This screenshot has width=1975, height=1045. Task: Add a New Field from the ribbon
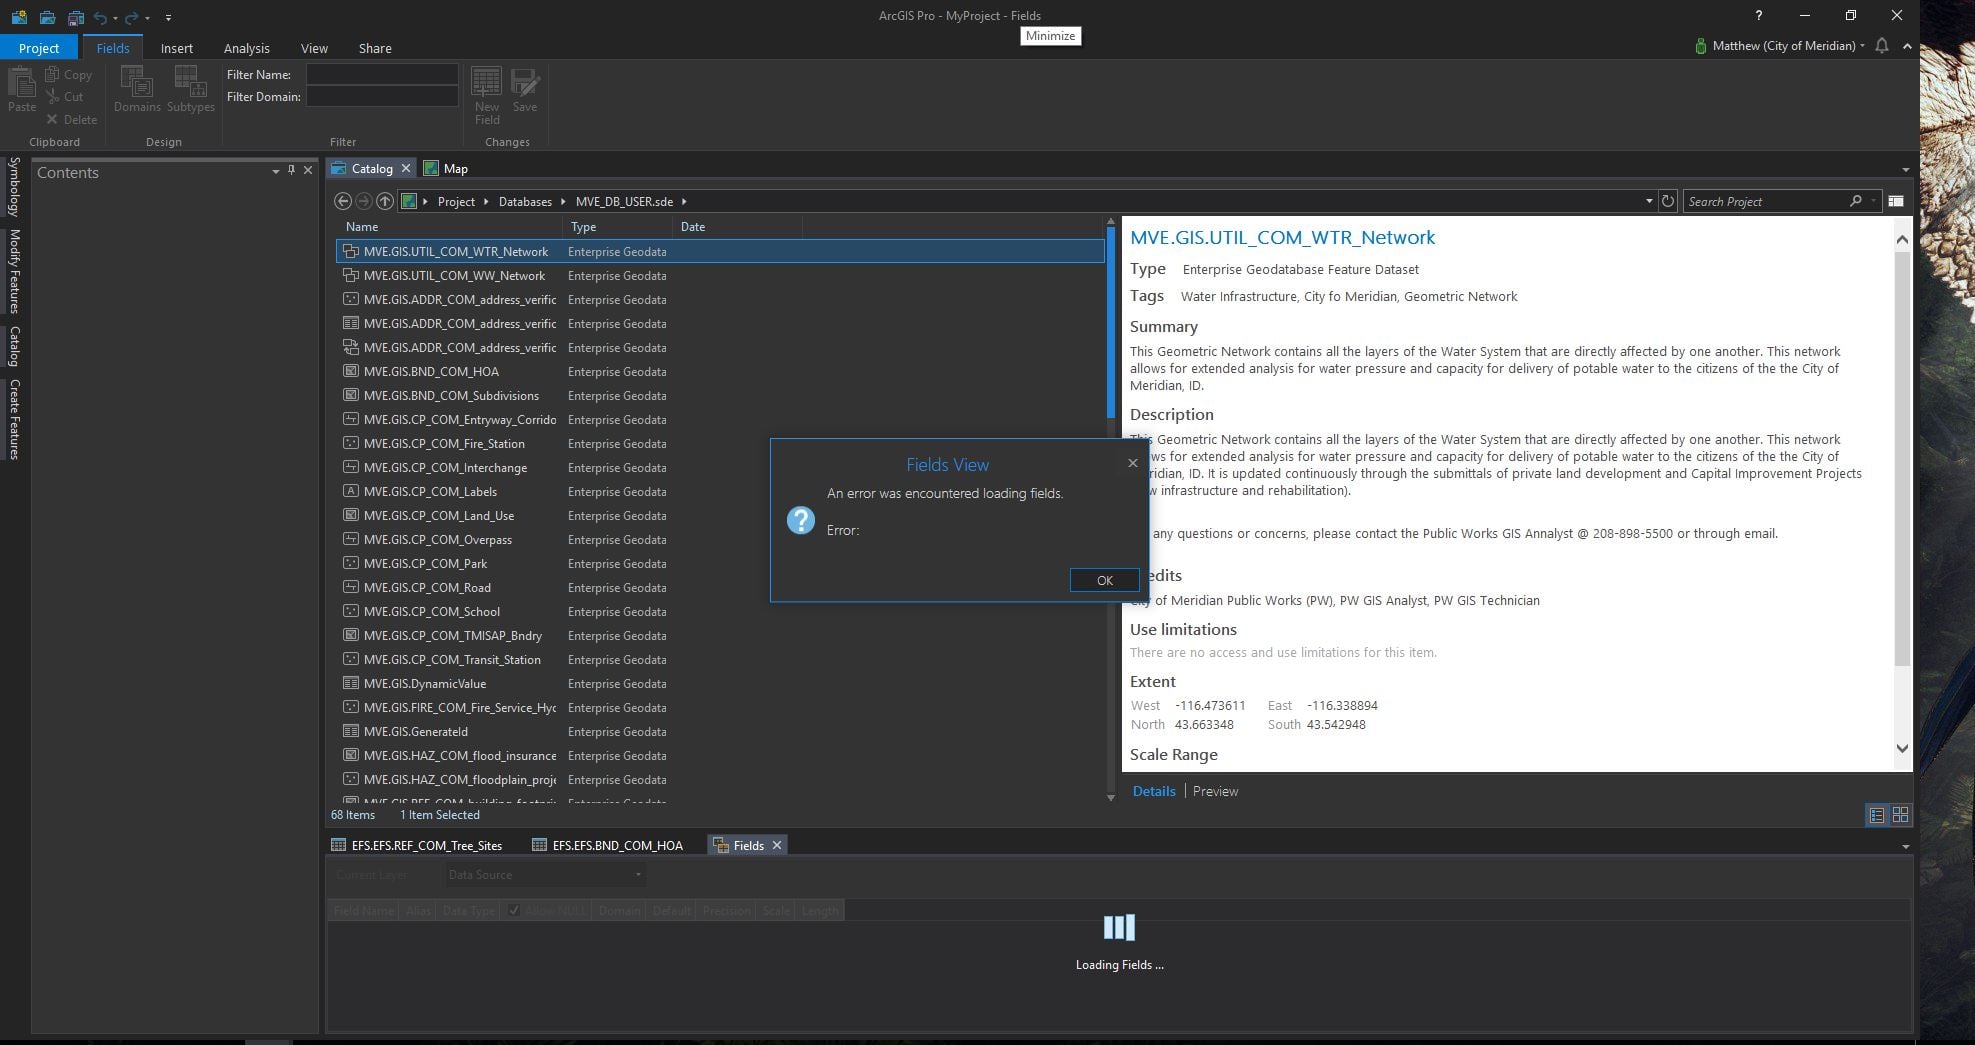(x=487, y=96)
